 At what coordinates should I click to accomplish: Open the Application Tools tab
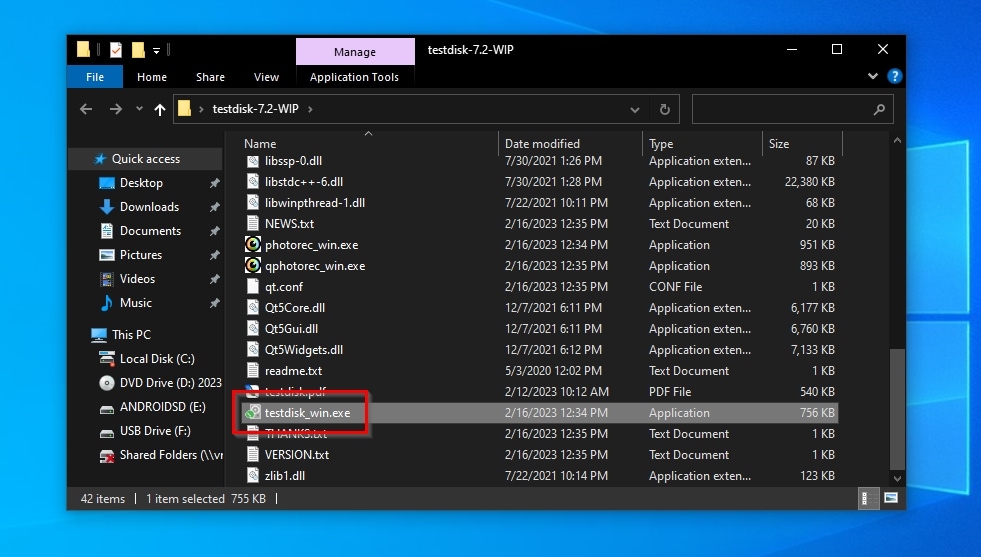click(354, 77)
